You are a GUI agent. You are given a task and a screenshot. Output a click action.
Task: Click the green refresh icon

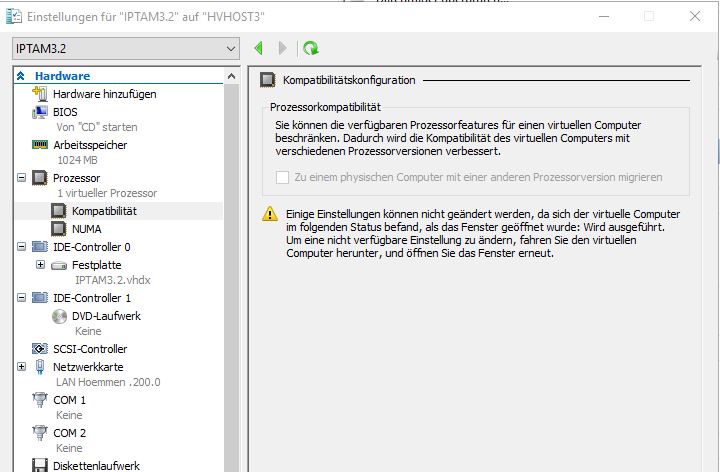pos(311,48)
